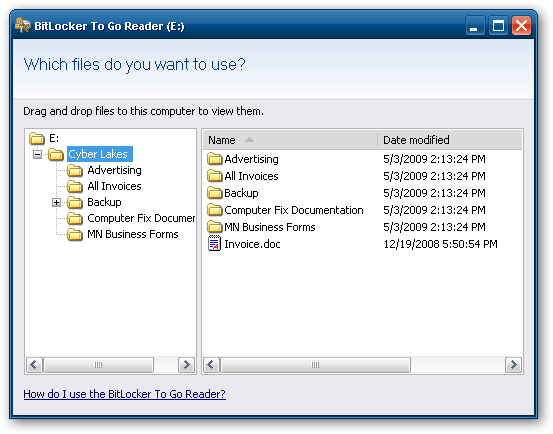Screen dimensions: 553x434
Task: Click MN Business Forms folder icon in list
Action: click(x=214, y=227)
